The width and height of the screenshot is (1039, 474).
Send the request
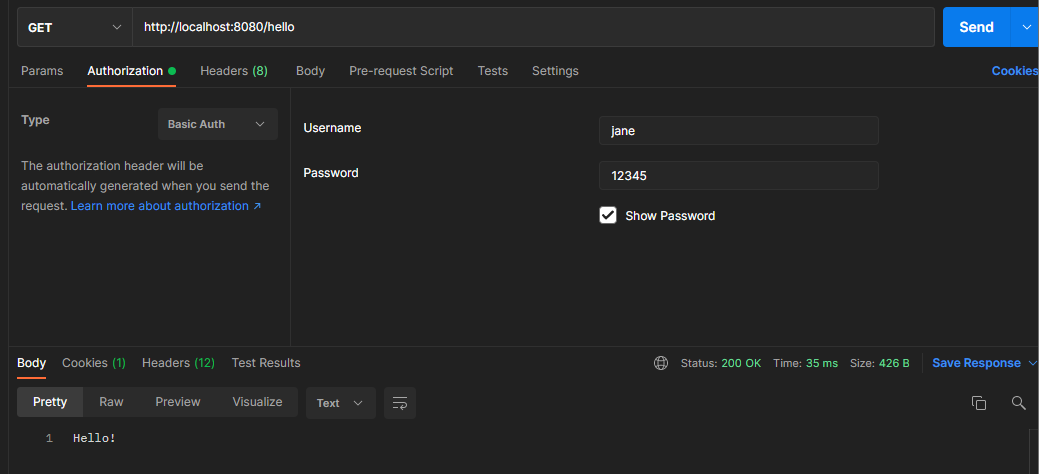click(976, 27)
